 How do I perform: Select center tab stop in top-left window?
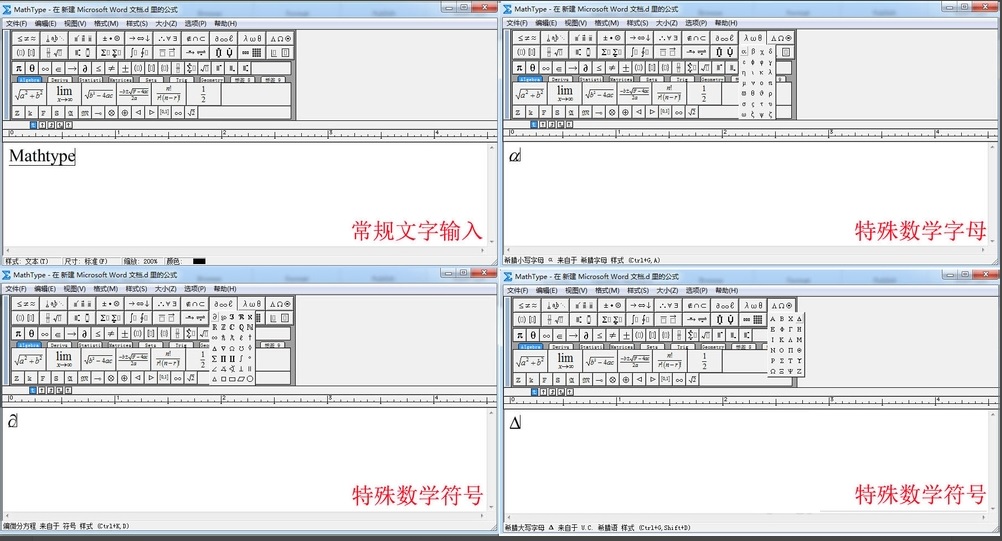(42, 125)
